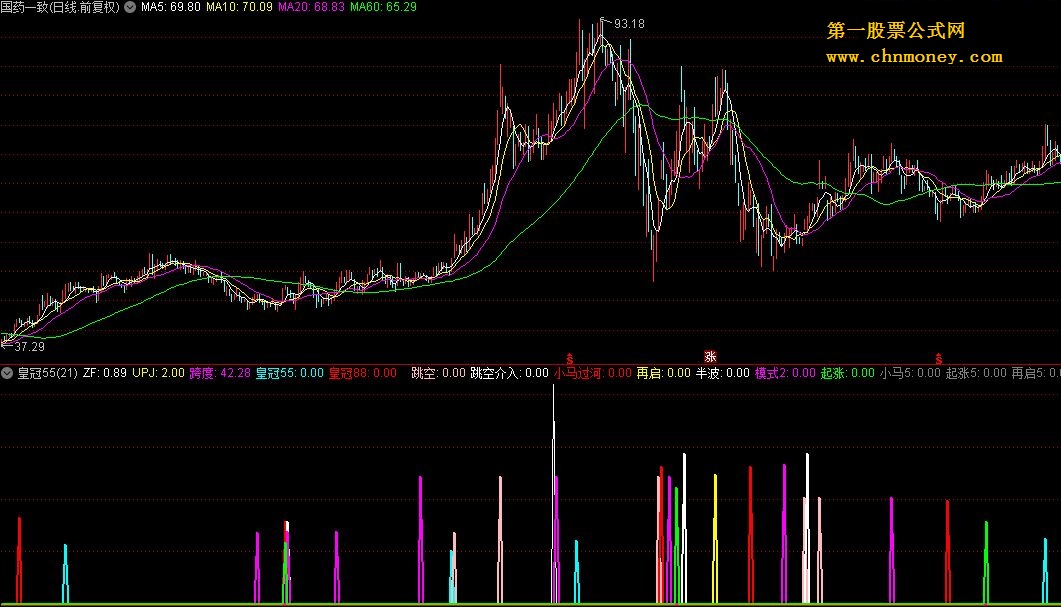Click the 模式2: 0.00 value
1061x607 pixels.
(x=785, y=373)
